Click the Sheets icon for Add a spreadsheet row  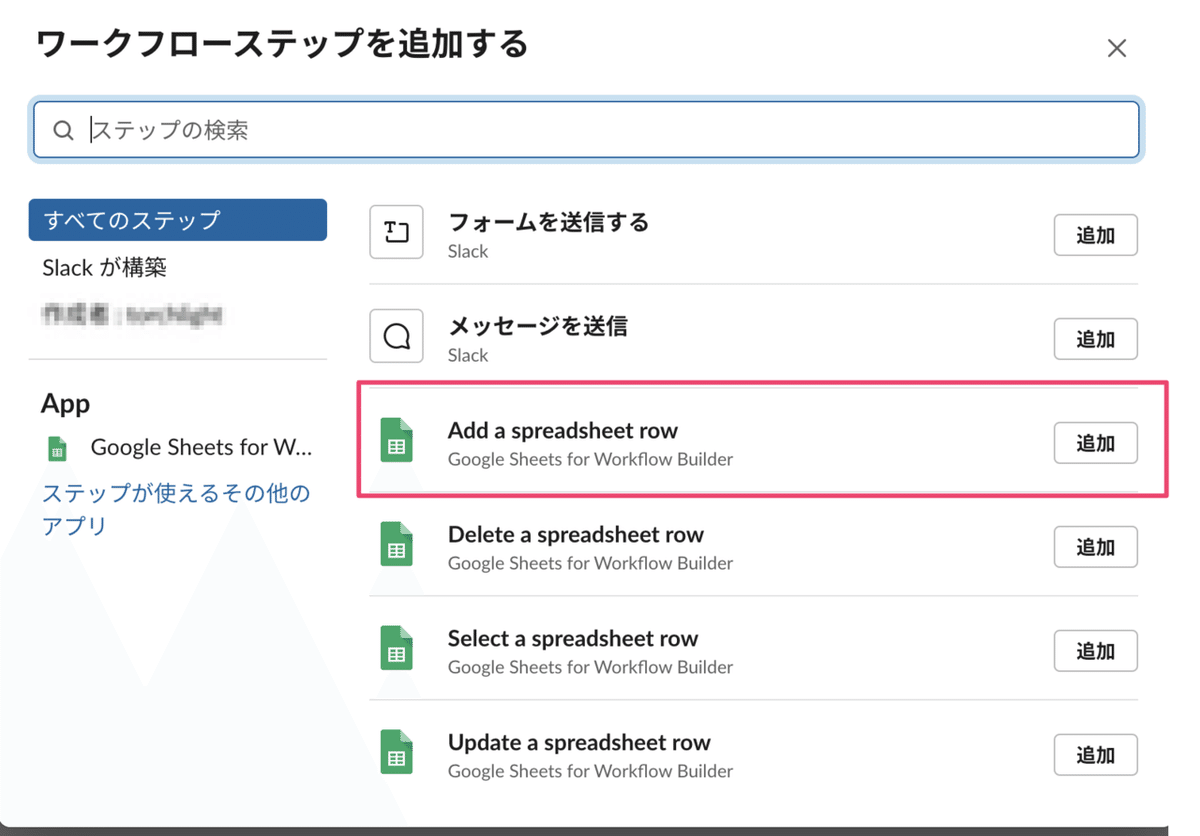pyautogui.click(x=396, y=441)
